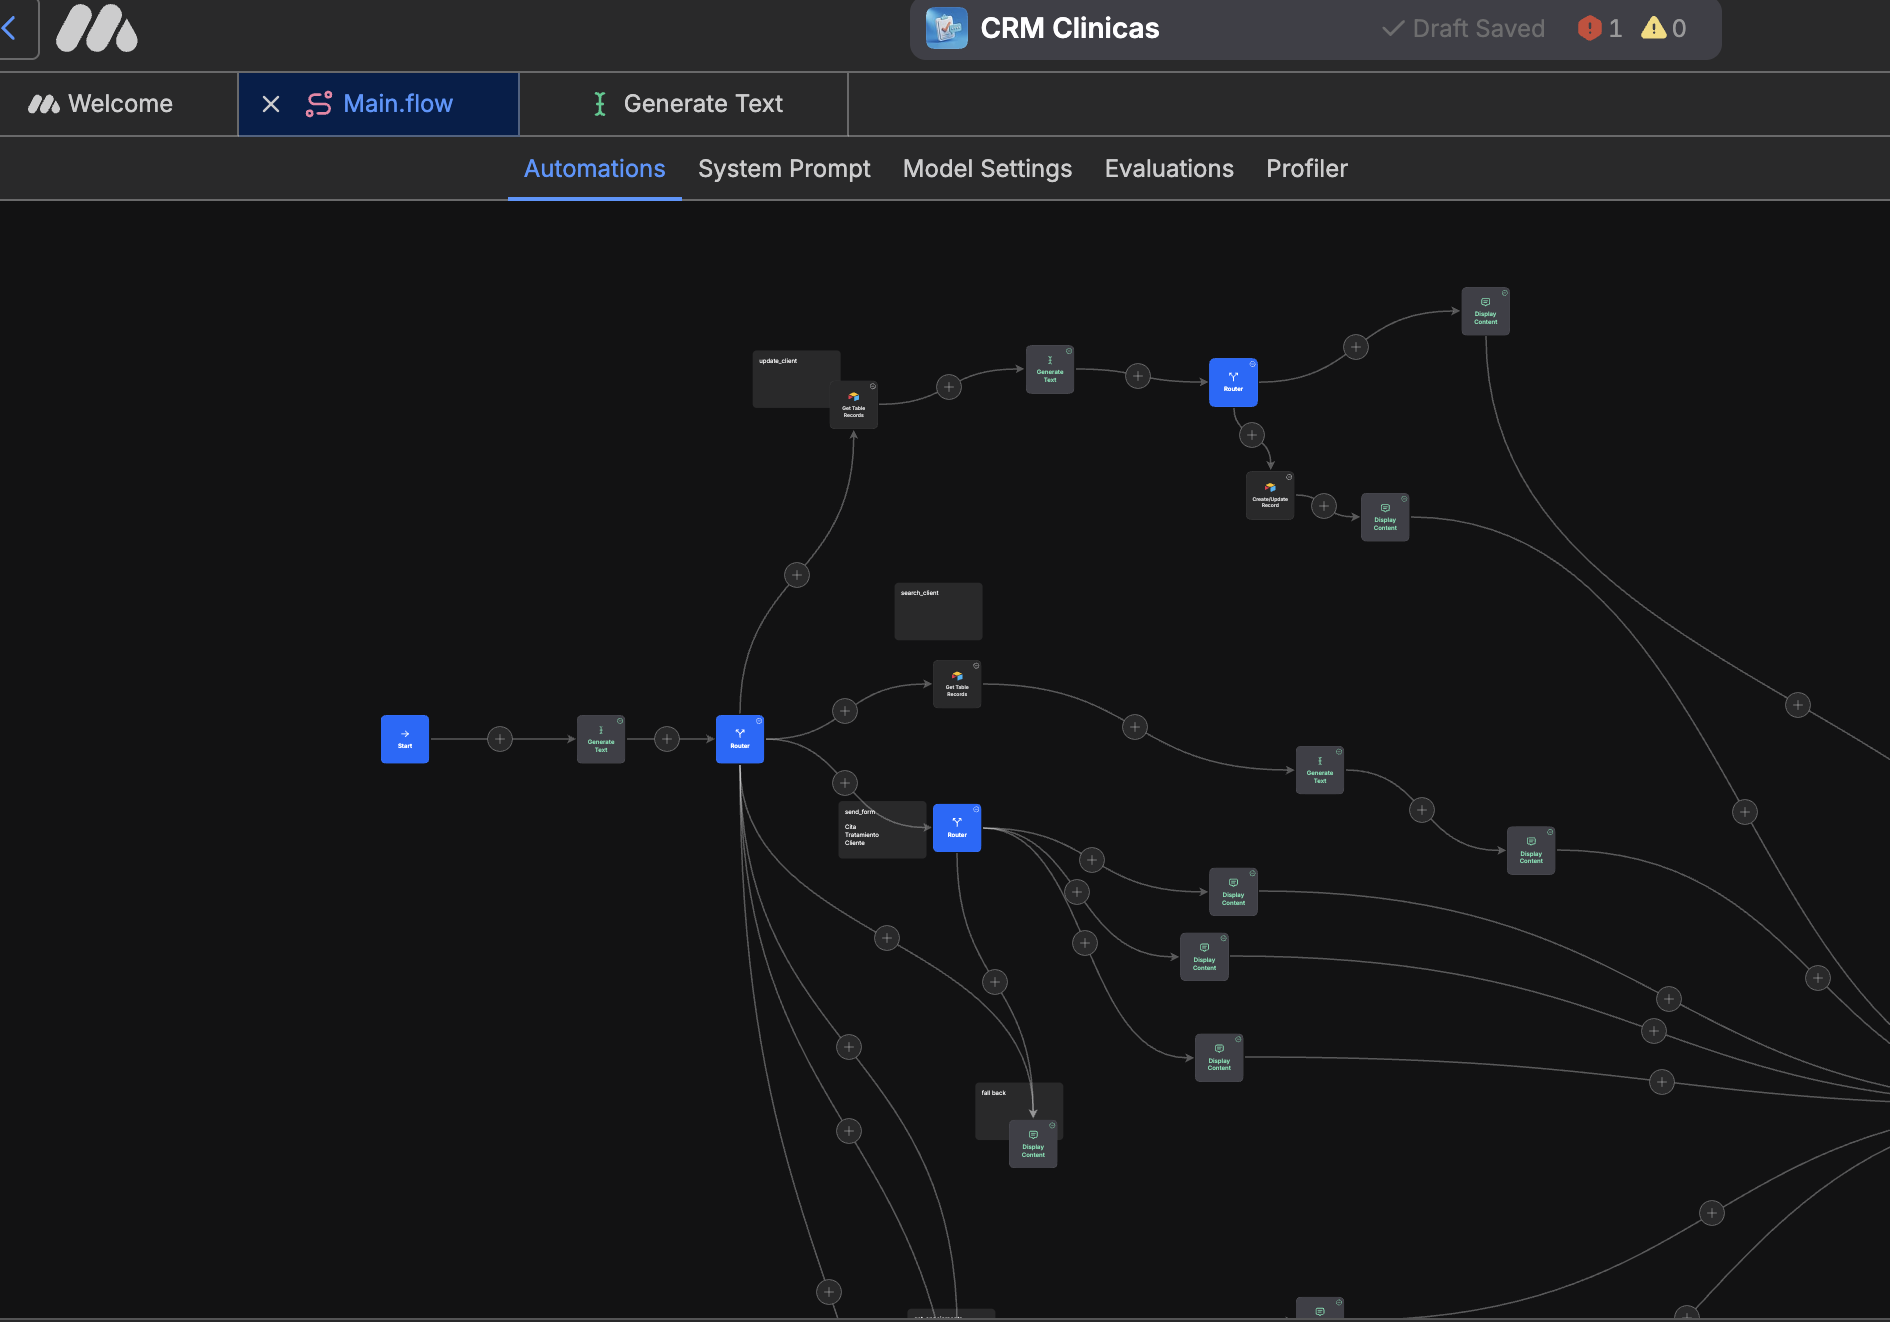Click the yellow warning indicator showing 0

(1664, 28)
